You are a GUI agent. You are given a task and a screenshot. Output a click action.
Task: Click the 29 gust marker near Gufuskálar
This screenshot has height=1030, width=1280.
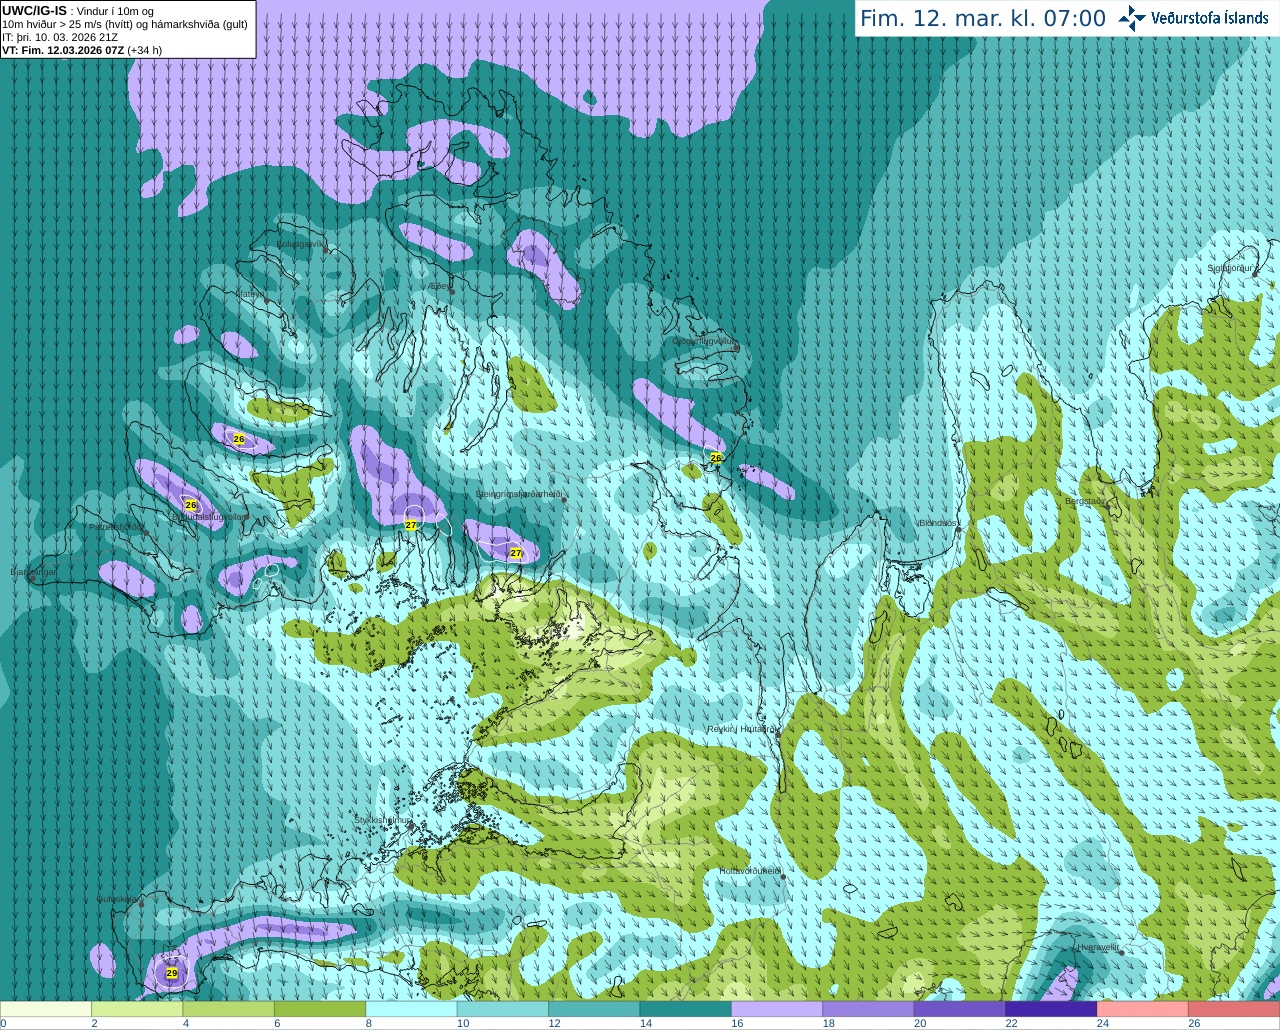(x=172, y=973)
